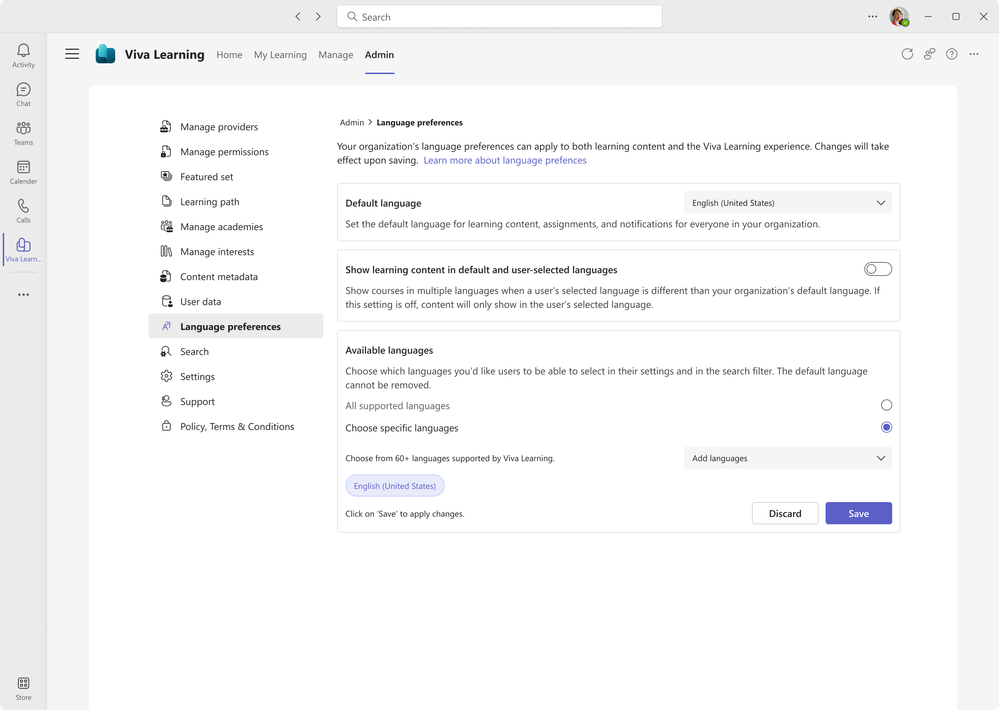Image resolution: width=999 pixels, height=710 pixels.
Task: Select Viva Learning app in left rail
Action: click(24, 250)
